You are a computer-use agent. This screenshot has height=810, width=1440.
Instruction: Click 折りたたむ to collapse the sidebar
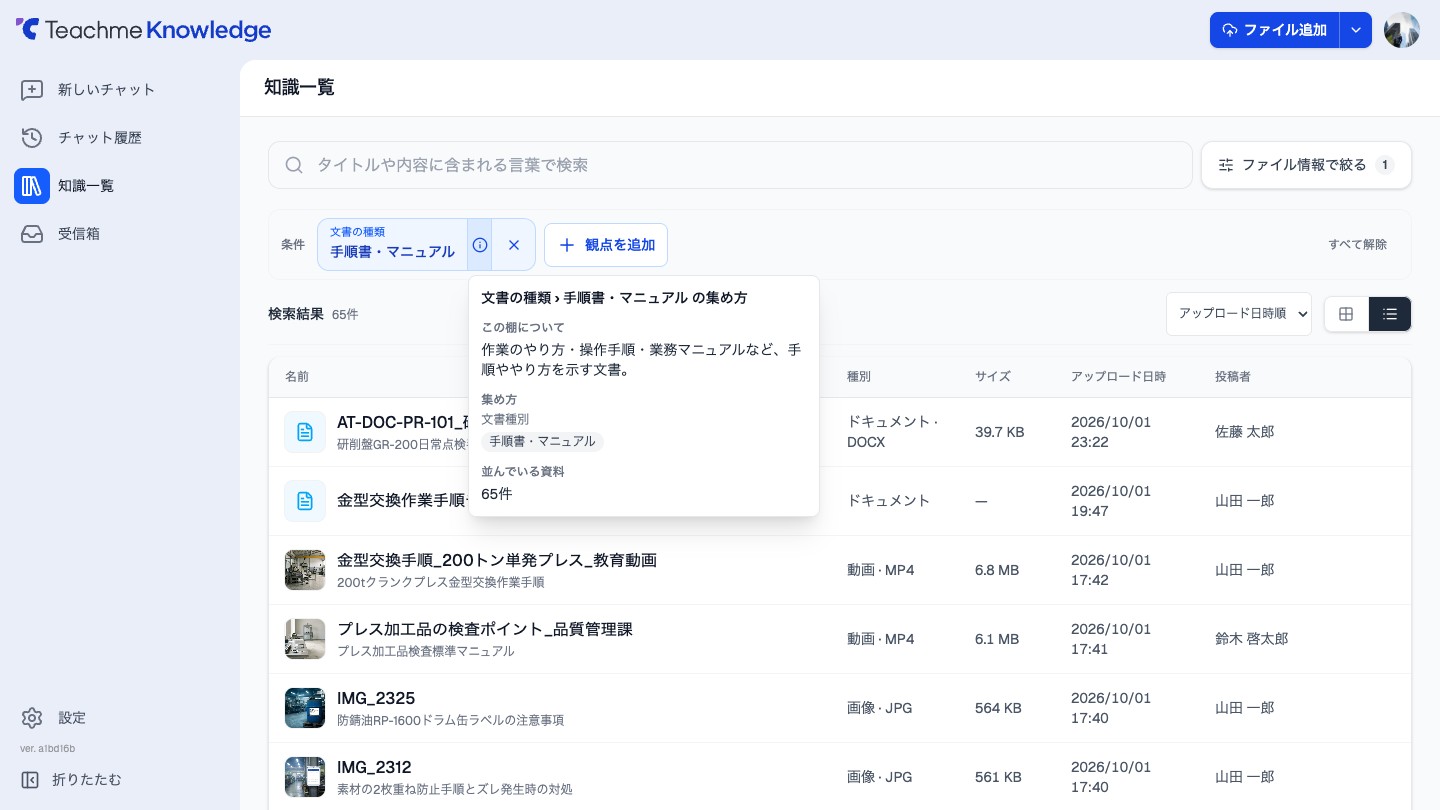87,780
